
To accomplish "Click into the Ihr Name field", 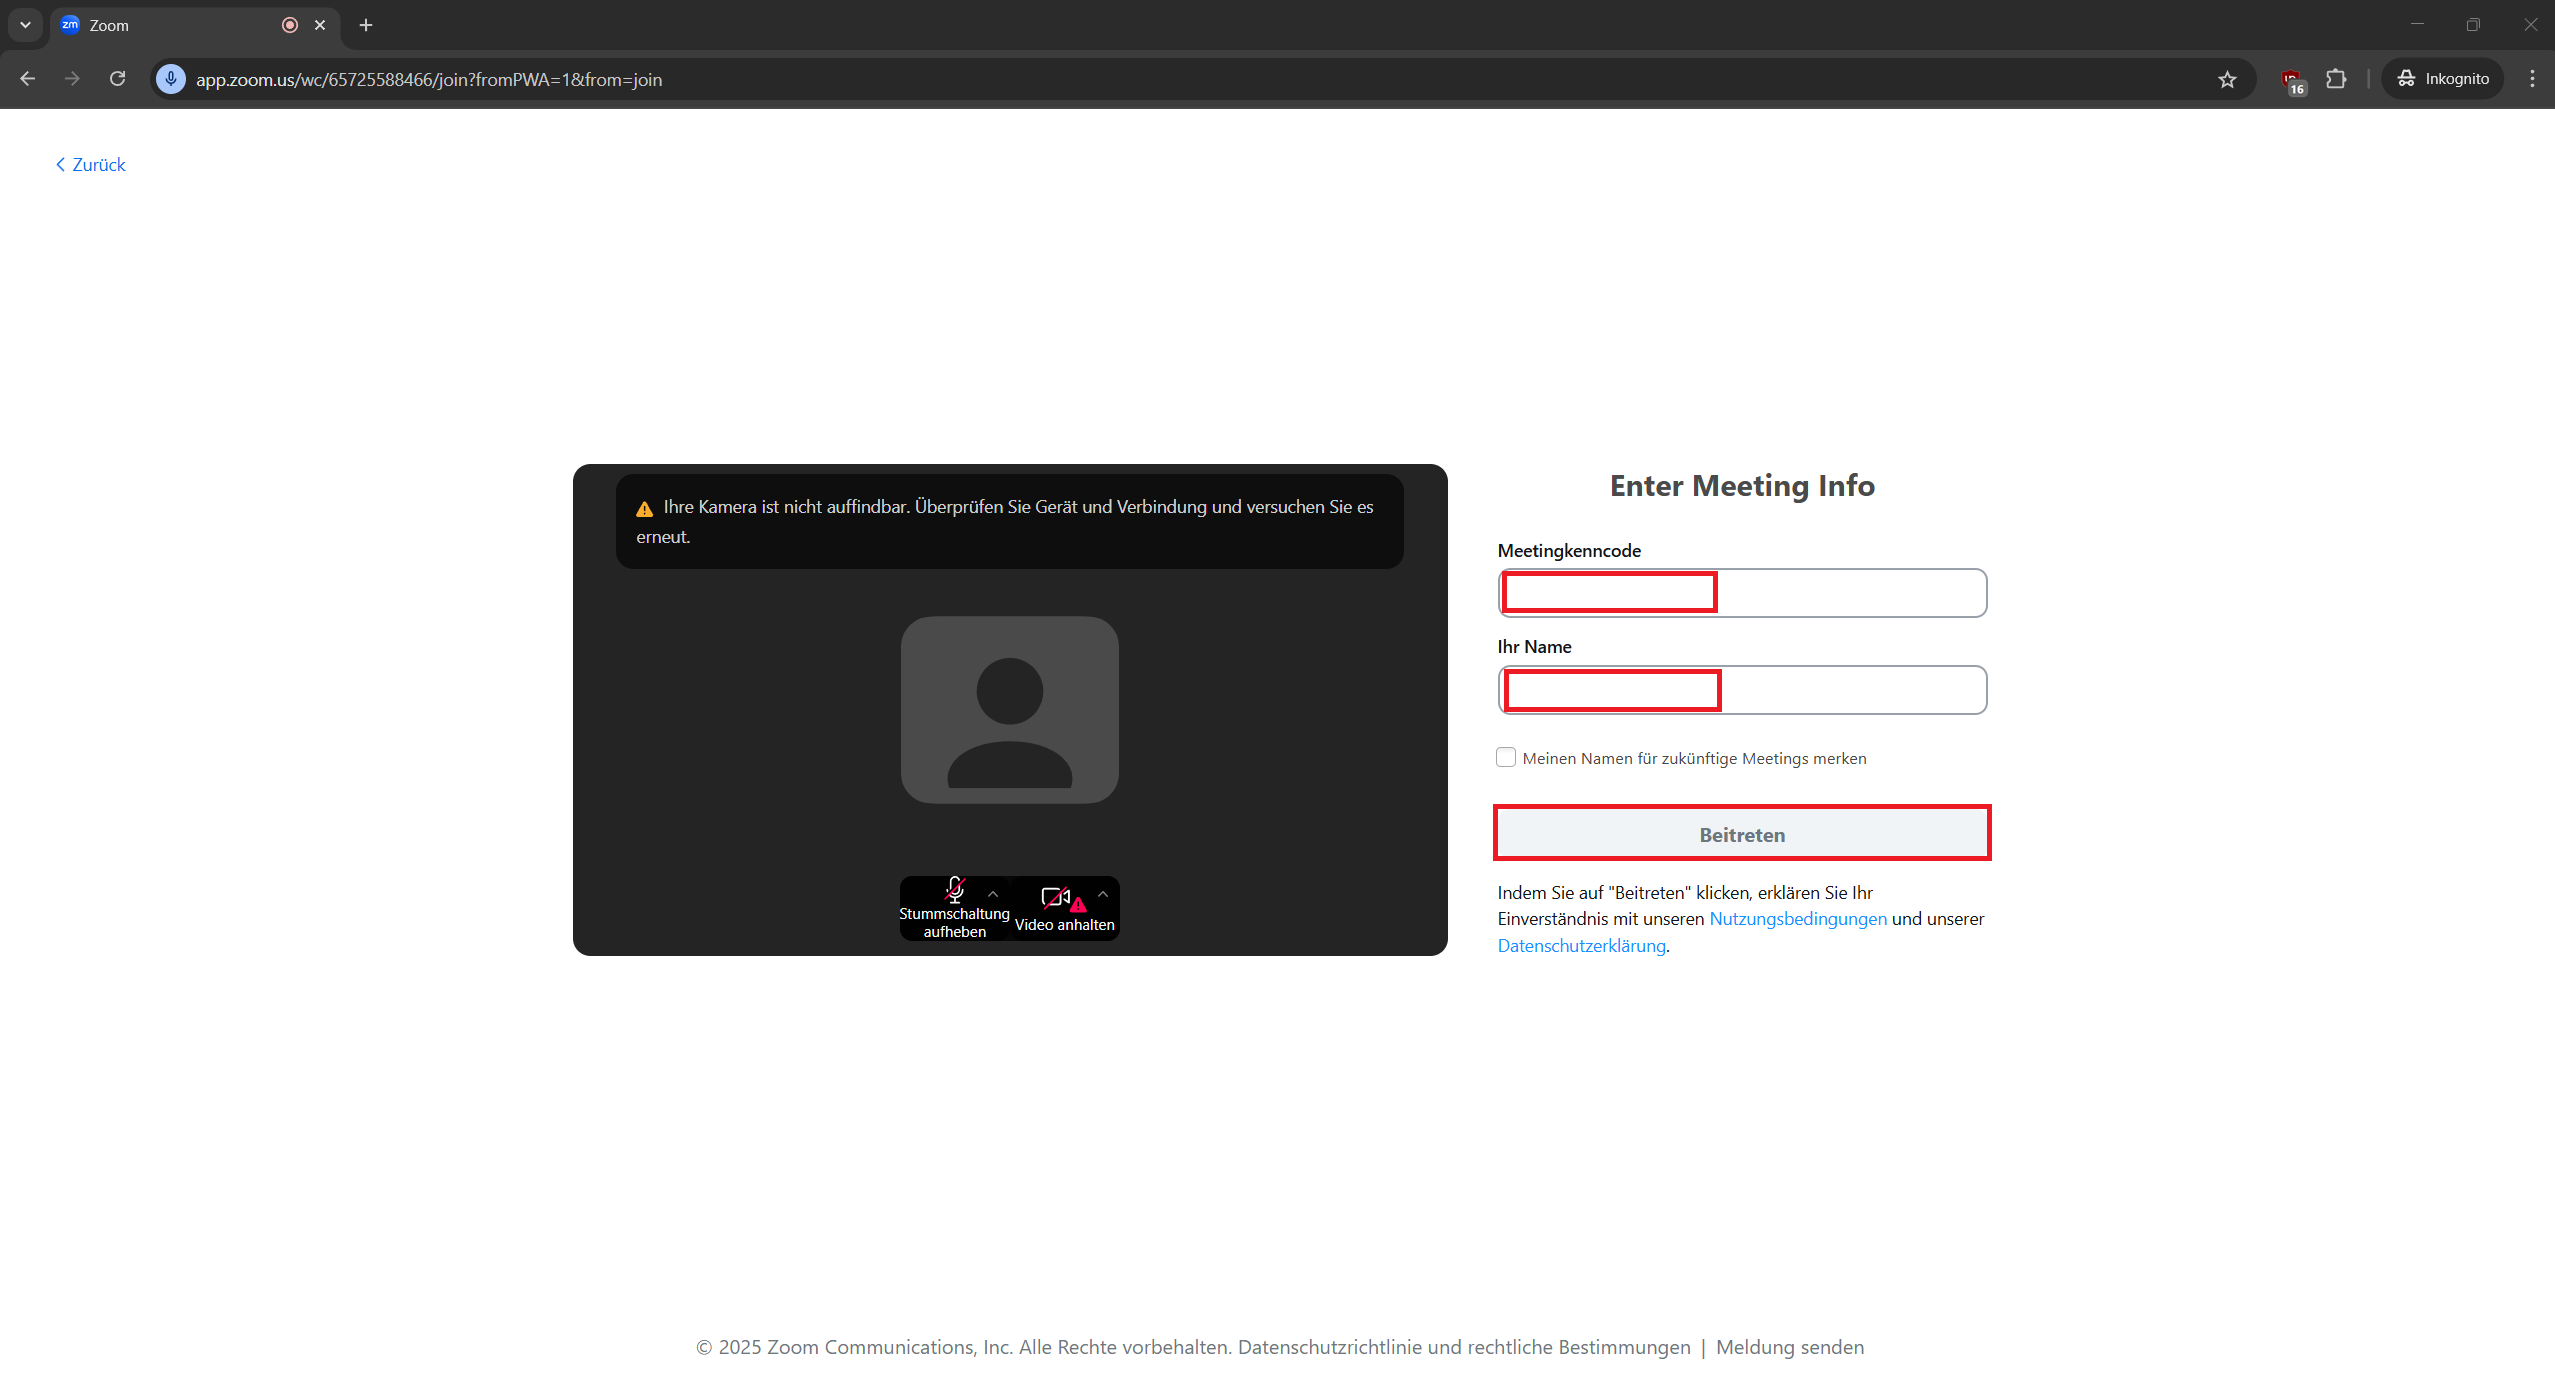I will pyautogui.click(x=1741, y=690).
